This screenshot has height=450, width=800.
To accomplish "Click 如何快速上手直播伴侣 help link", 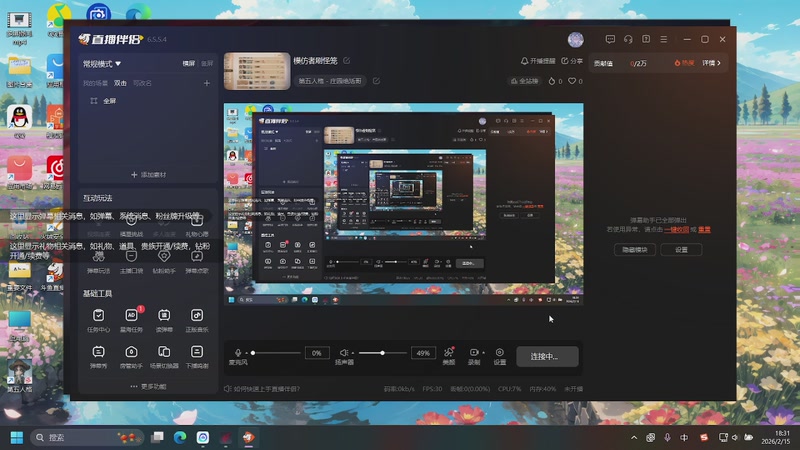I will pyautogui.click(x=262, y=389).
